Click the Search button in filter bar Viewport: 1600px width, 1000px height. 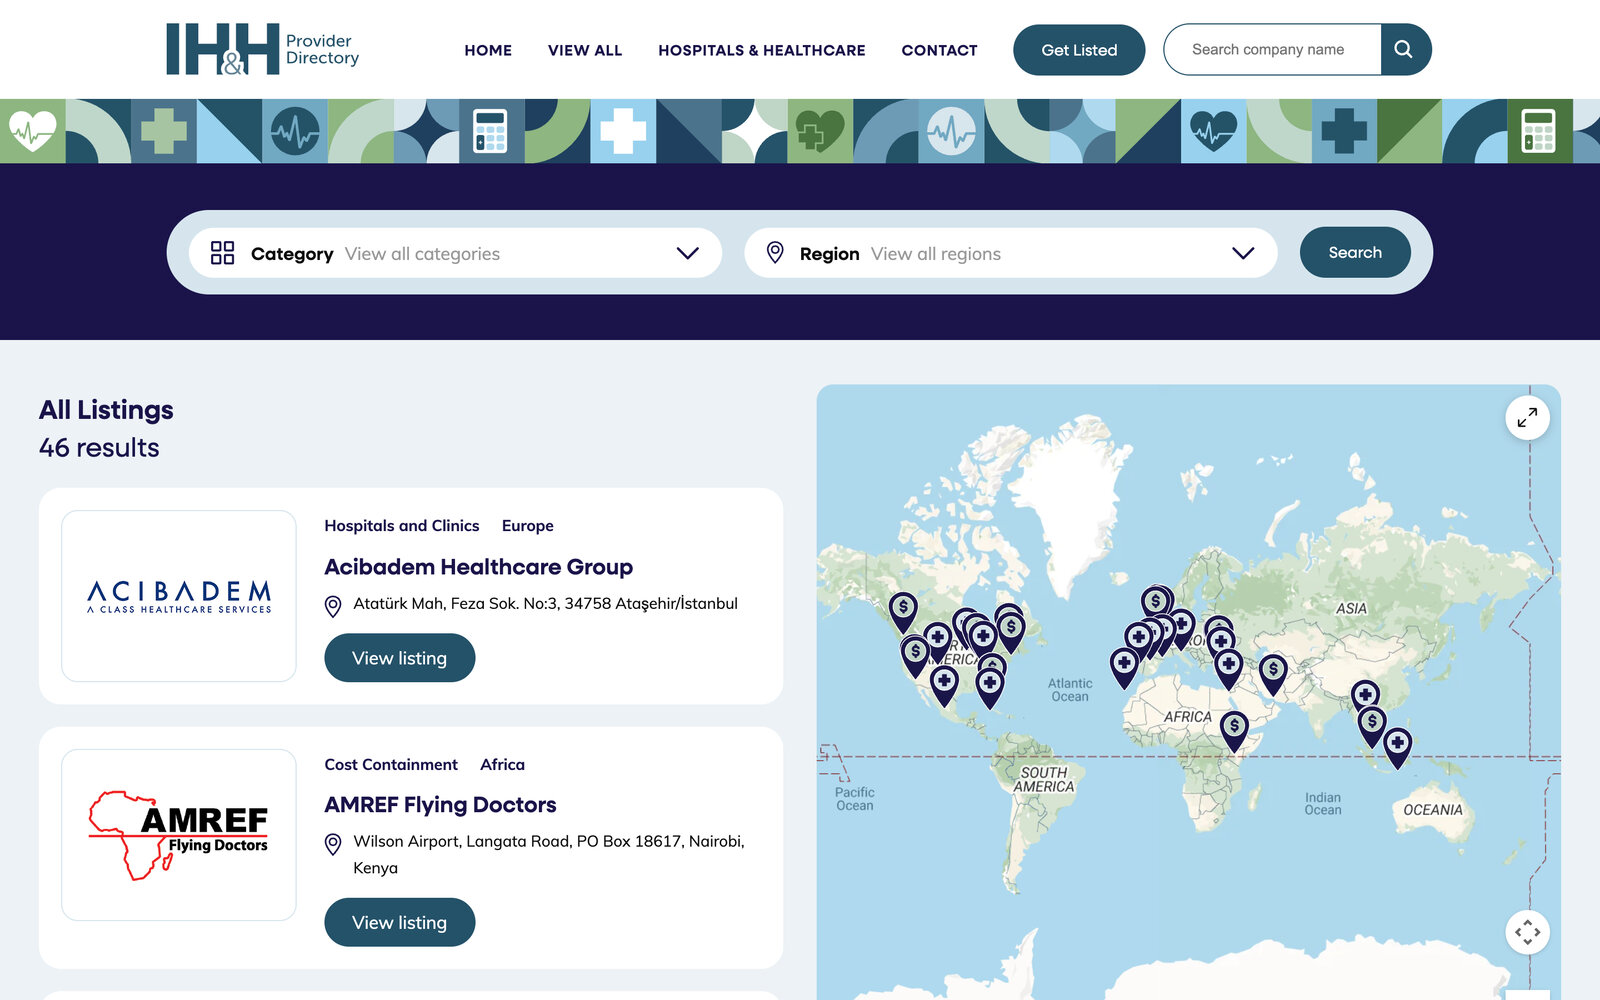coord(1355,253)
